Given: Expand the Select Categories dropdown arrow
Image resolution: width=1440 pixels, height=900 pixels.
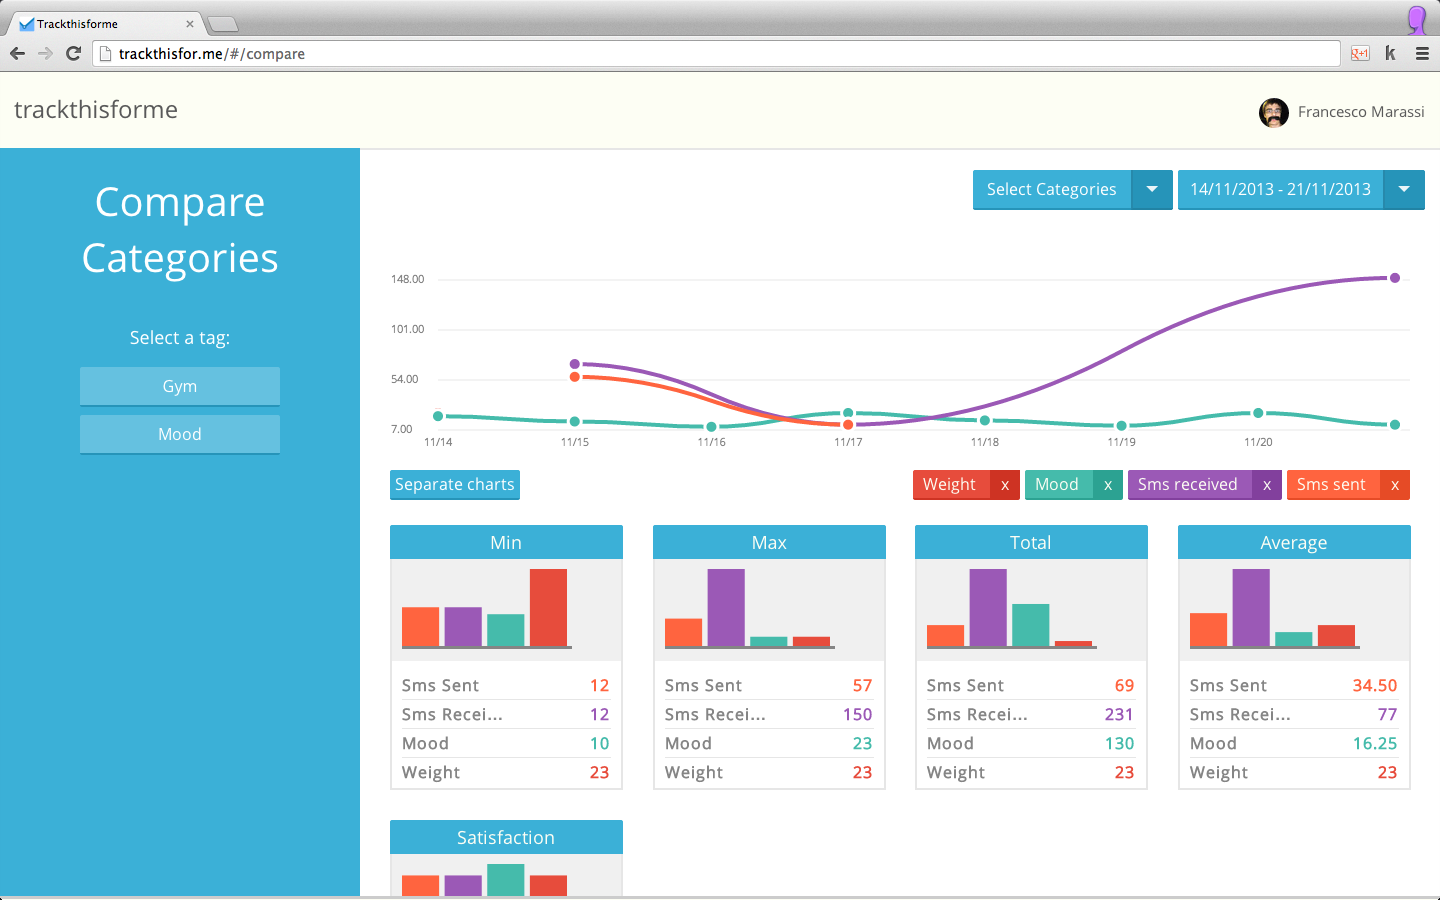Looking at the screenshot, I should 1152,189.
